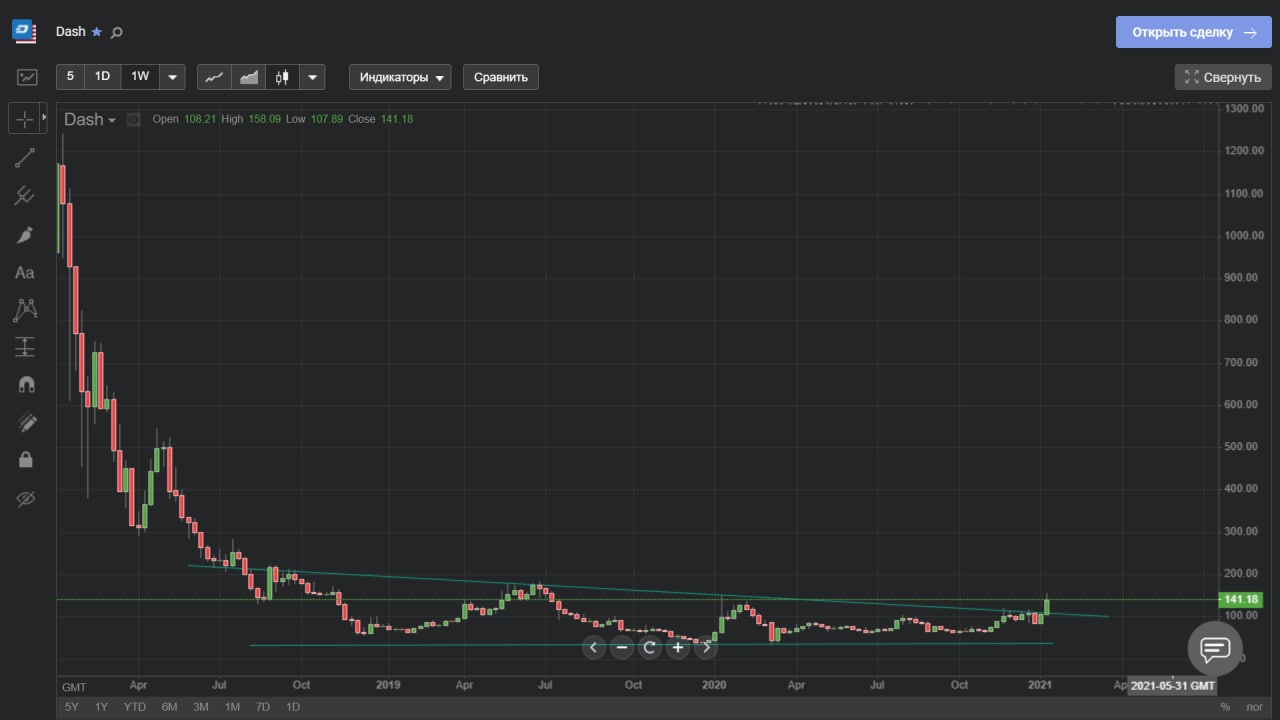Click the 2019 time axis label
1280x720 pixels.
click(388, 686)
